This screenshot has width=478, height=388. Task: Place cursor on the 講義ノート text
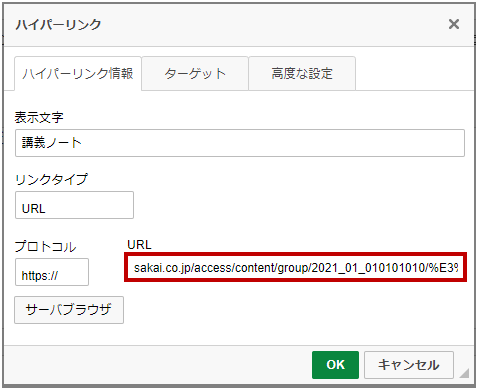pyautogui.click(x=52, y=143)
